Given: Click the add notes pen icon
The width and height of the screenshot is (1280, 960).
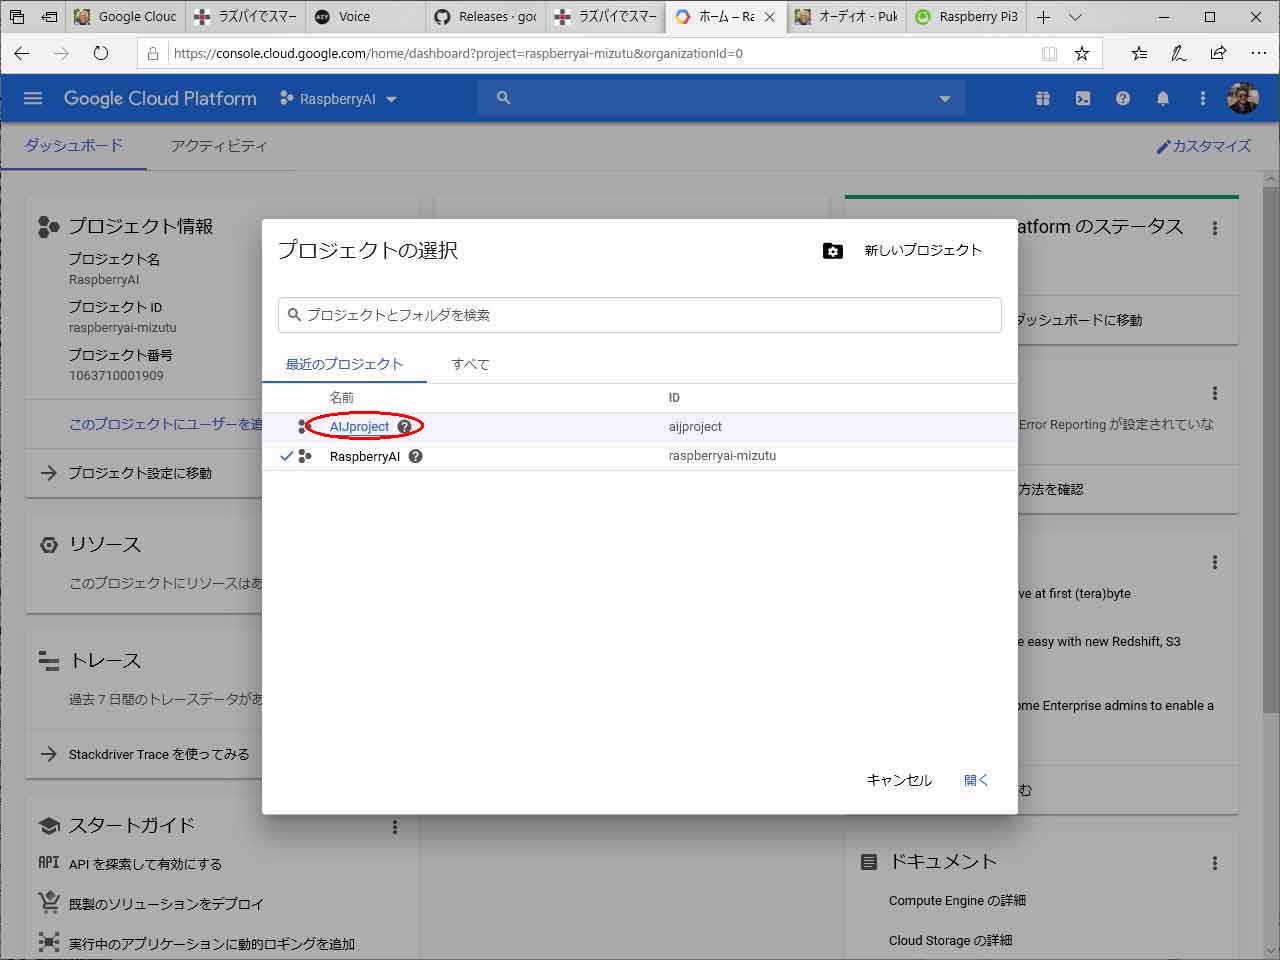Looking at the screenshot, I should pos(1179,54).
